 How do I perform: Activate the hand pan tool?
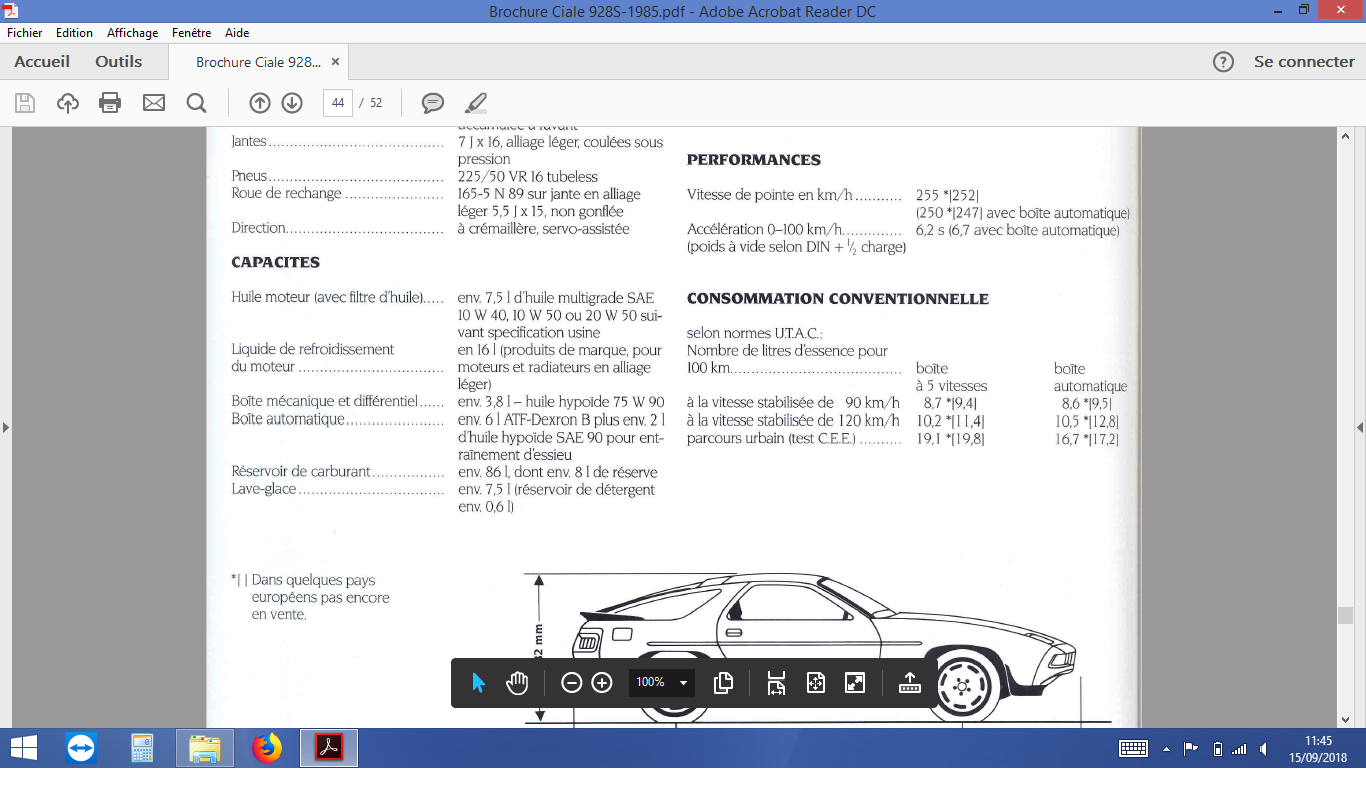(517, 682)
